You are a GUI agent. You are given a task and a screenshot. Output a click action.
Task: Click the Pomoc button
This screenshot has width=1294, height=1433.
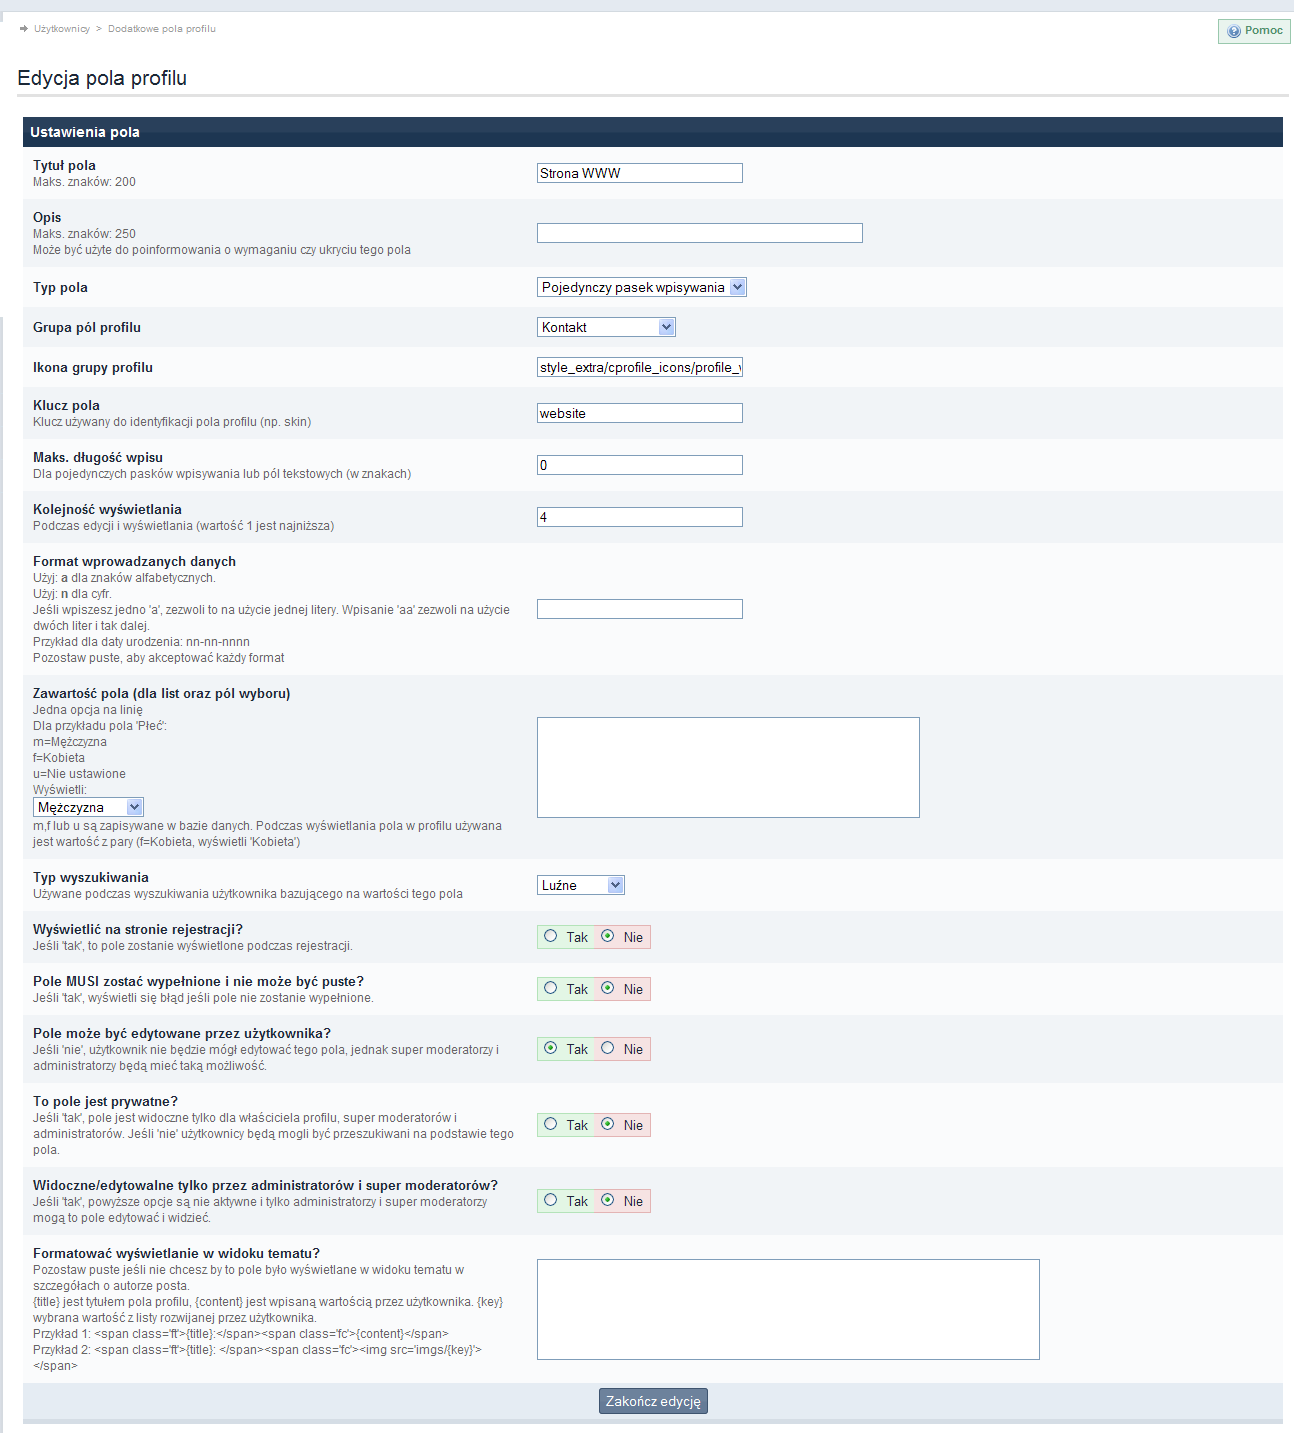[x=1252, y=31]
